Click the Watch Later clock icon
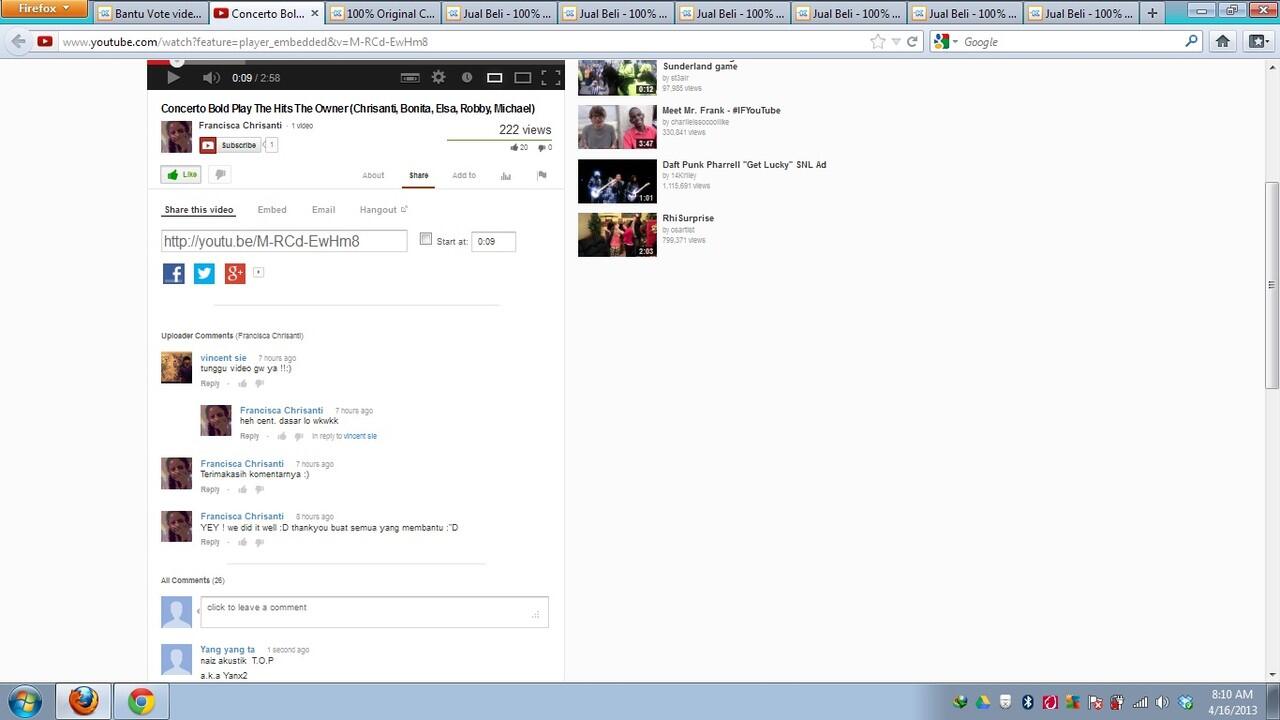Screen dimensions: 1280x720 (466, 77)
